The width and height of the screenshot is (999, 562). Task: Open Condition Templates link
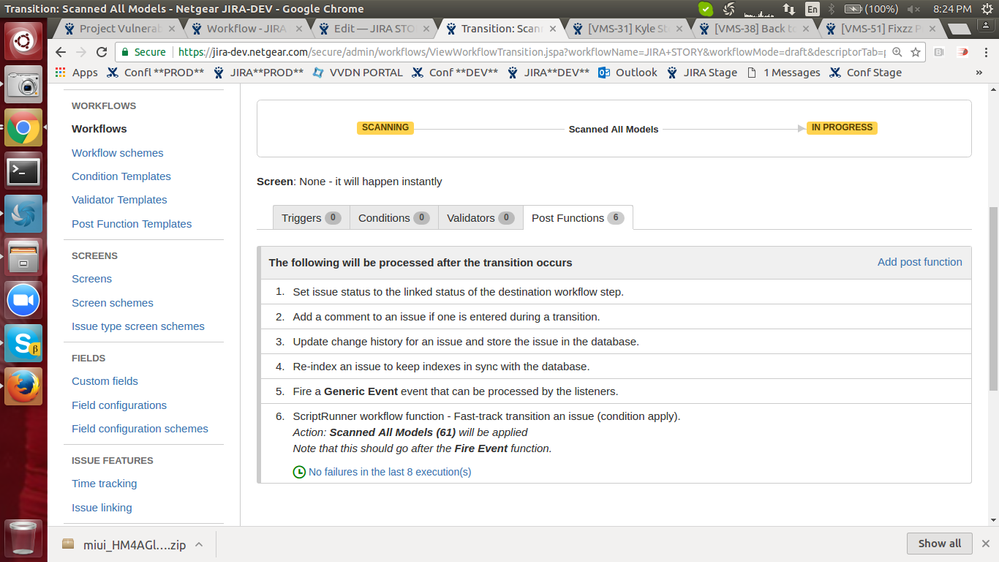click(121, 176)
